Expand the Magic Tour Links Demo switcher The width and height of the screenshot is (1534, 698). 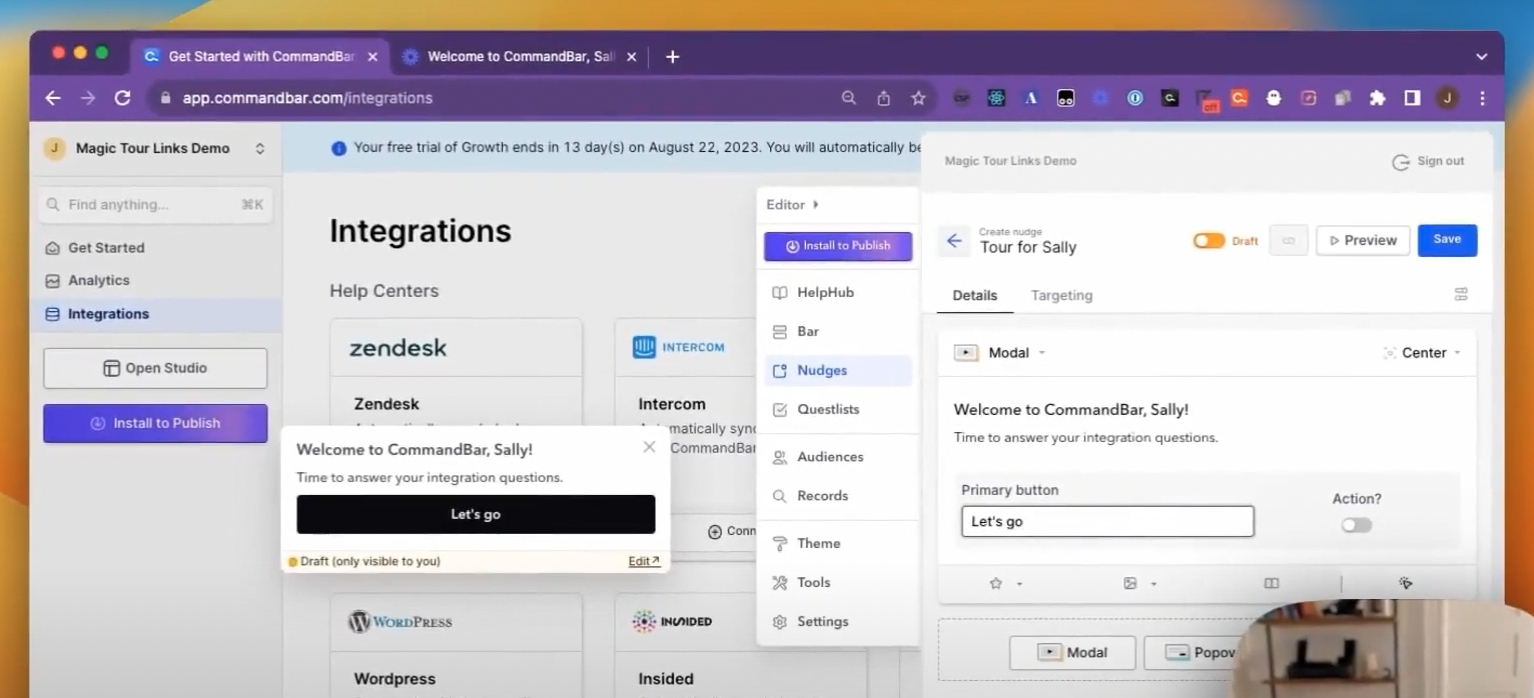pyautogui.click(x=260, y=148)
